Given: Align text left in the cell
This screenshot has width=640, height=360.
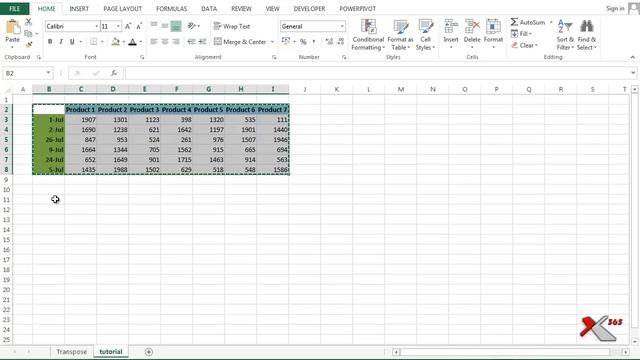Looking at the screenshot, I should tap(154, 42).
